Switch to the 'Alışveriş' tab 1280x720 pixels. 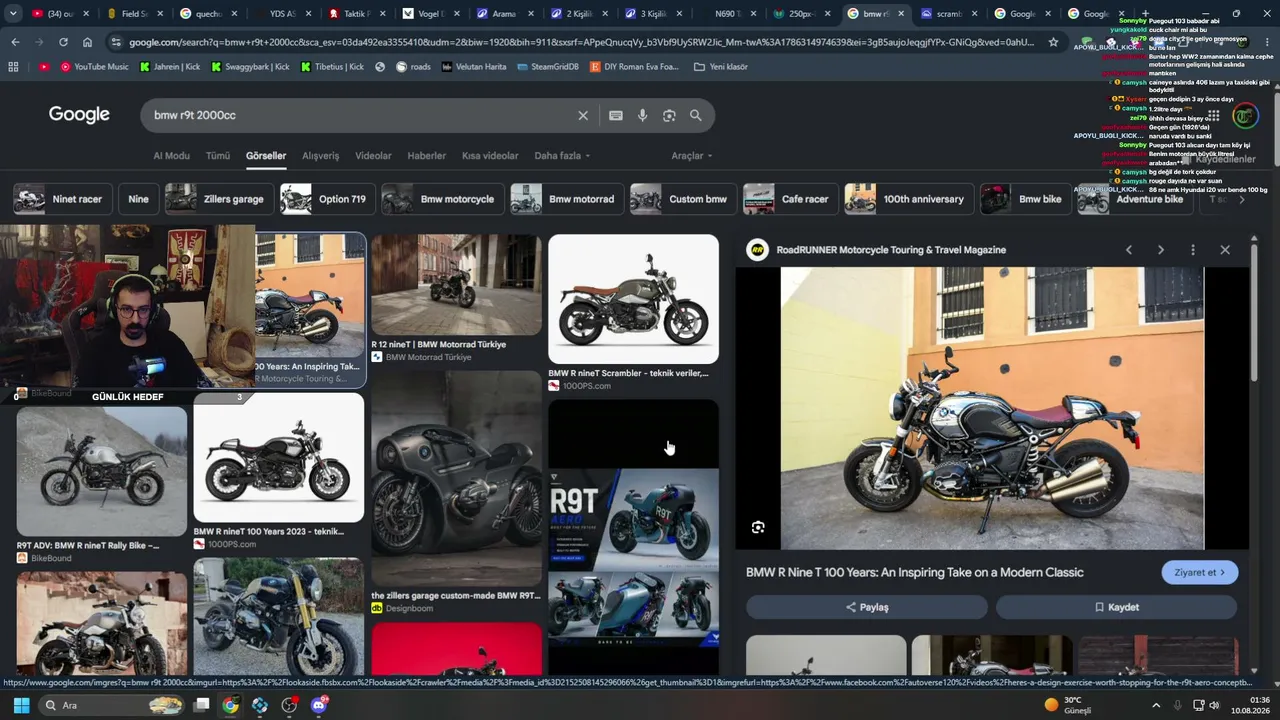point(321,156)
